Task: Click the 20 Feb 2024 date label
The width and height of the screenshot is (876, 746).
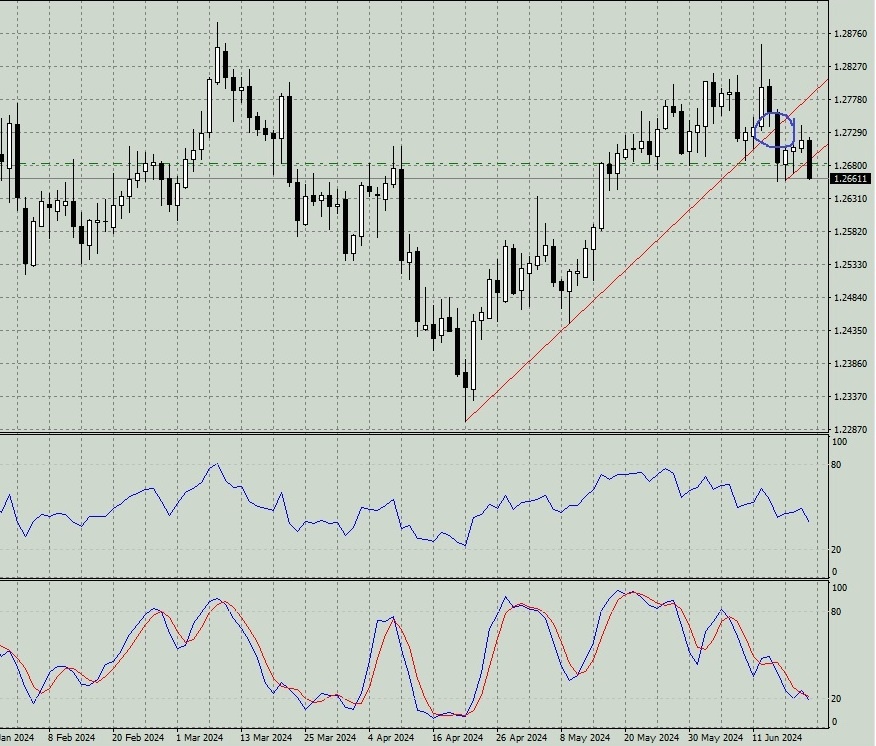Action: coord(138,738)
